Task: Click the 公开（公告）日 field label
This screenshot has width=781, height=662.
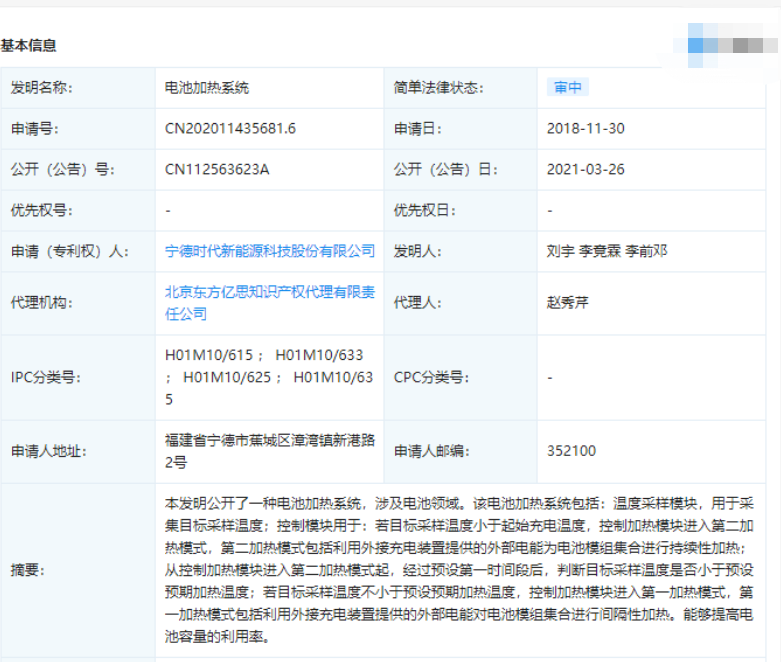Action: [445, 169]
